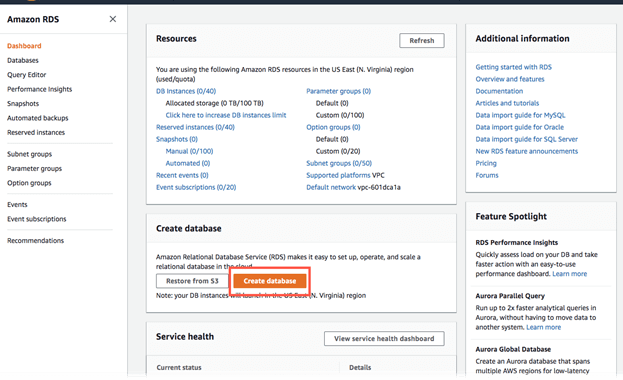
Task: Open Articles and tutorials link
Action: 507,103
